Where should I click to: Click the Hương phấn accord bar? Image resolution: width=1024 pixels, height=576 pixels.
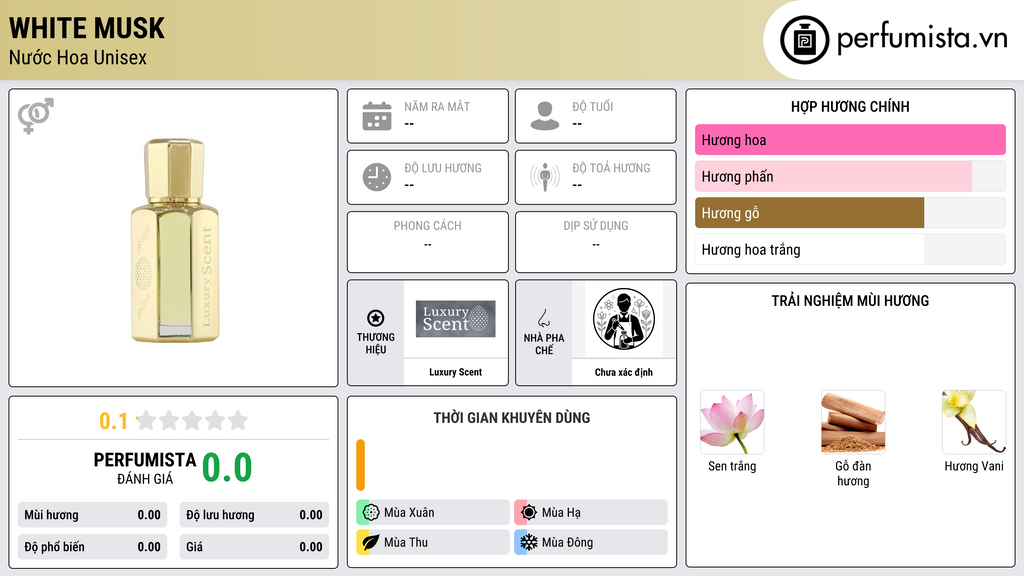pos(850,176)
